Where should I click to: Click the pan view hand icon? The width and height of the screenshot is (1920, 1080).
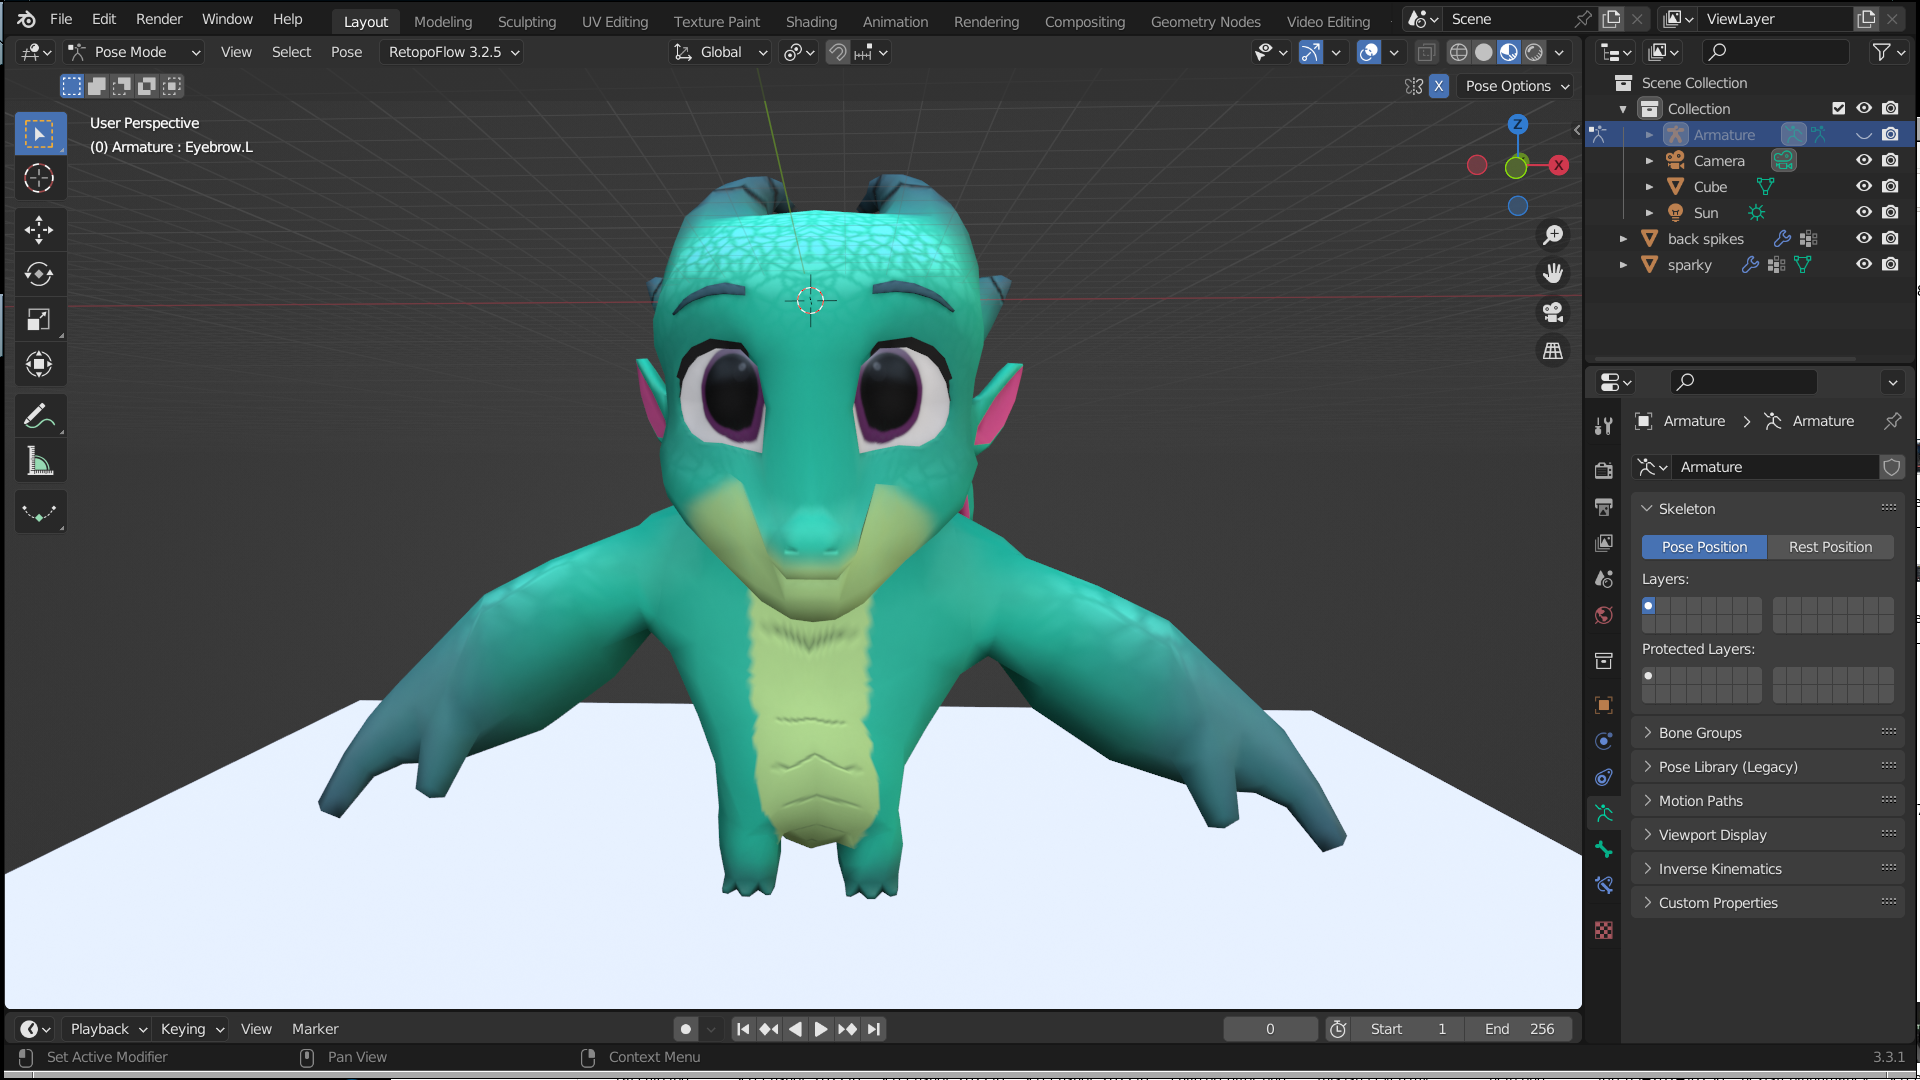click(1553, 273)
